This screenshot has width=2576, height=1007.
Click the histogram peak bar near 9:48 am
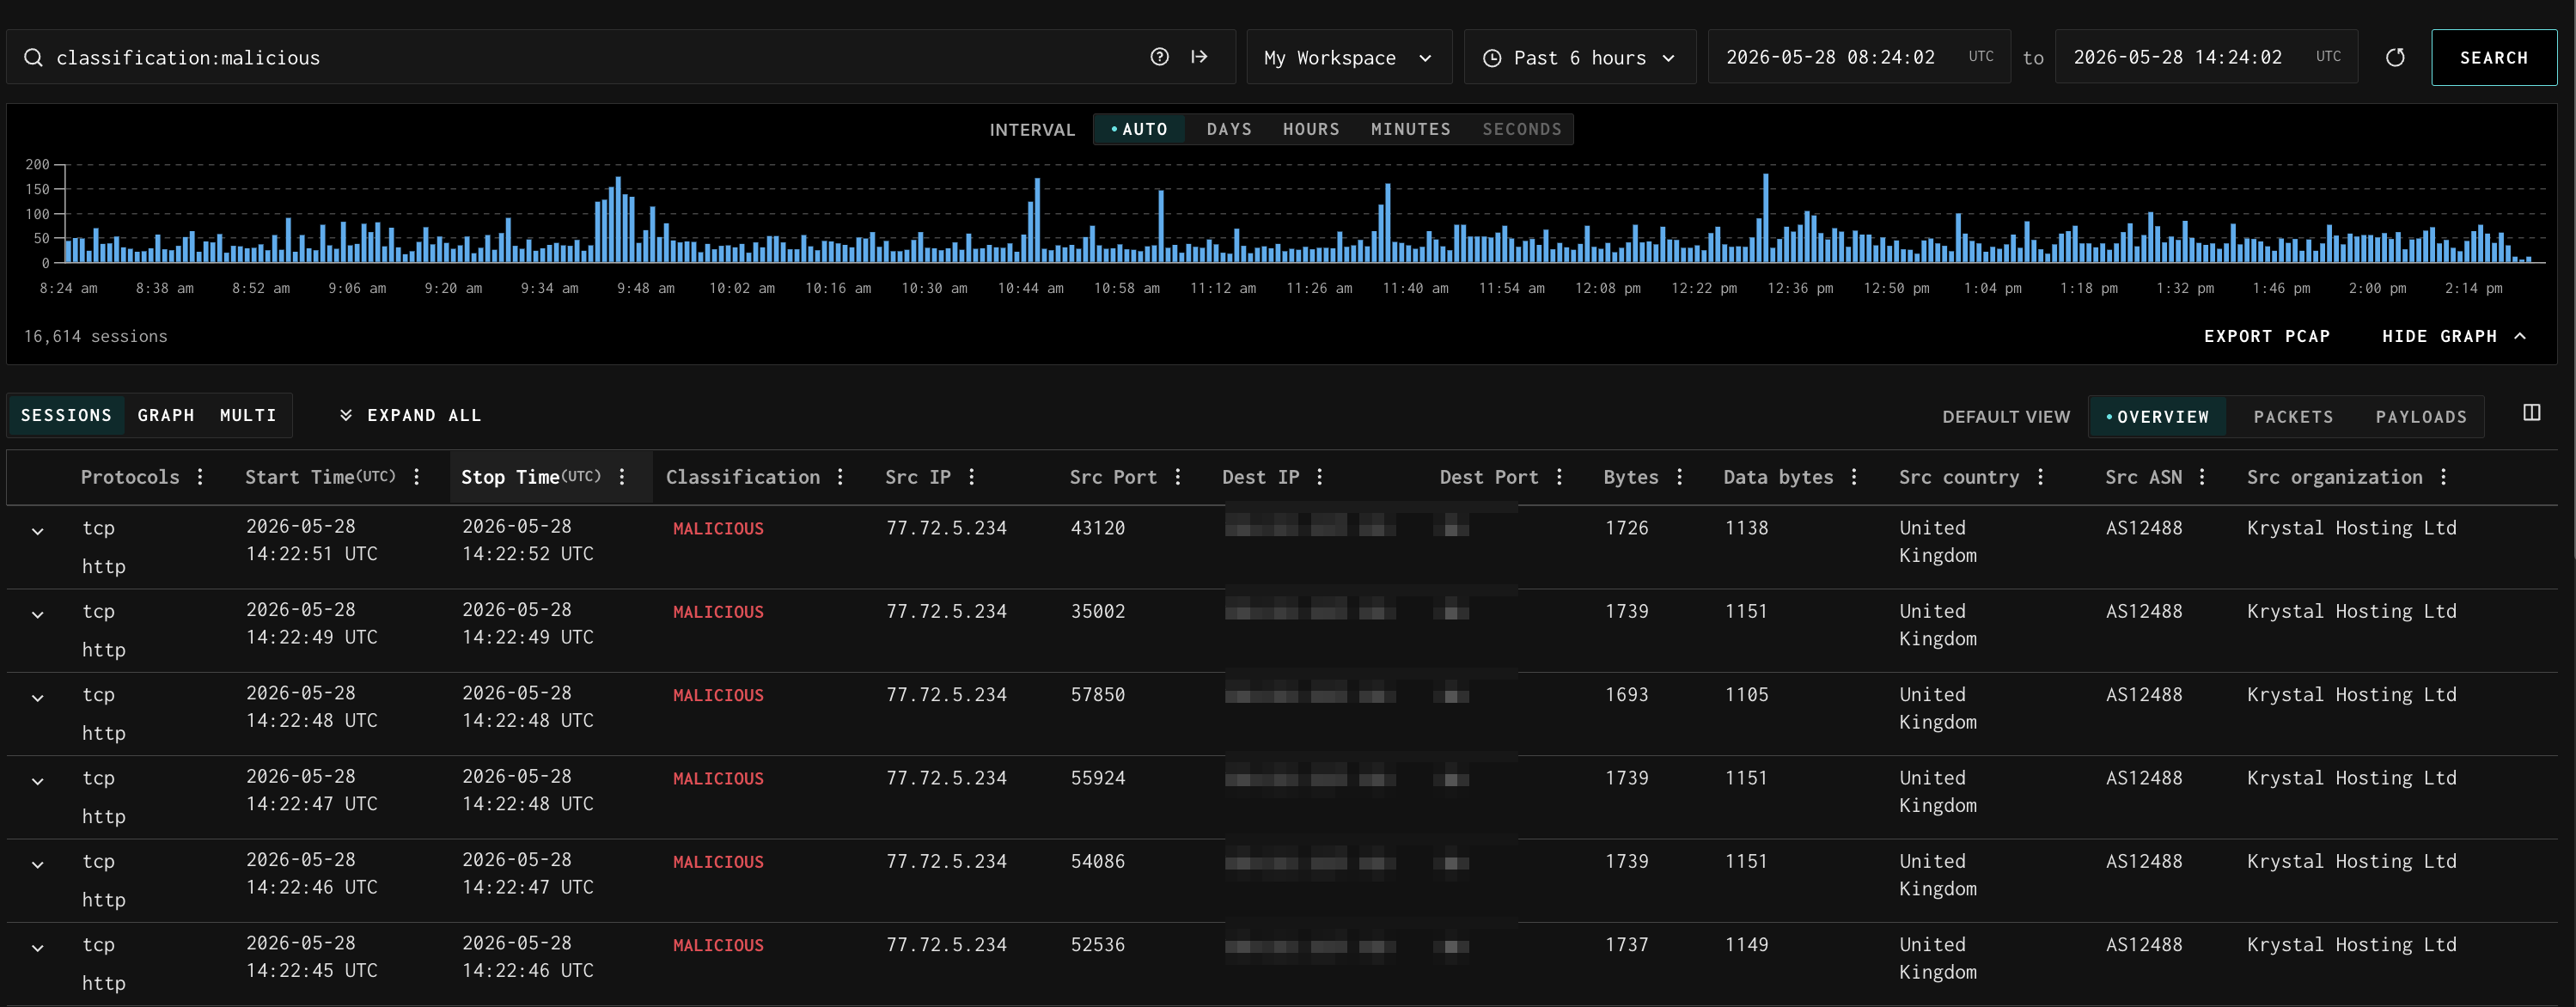(x=618, y=220)
